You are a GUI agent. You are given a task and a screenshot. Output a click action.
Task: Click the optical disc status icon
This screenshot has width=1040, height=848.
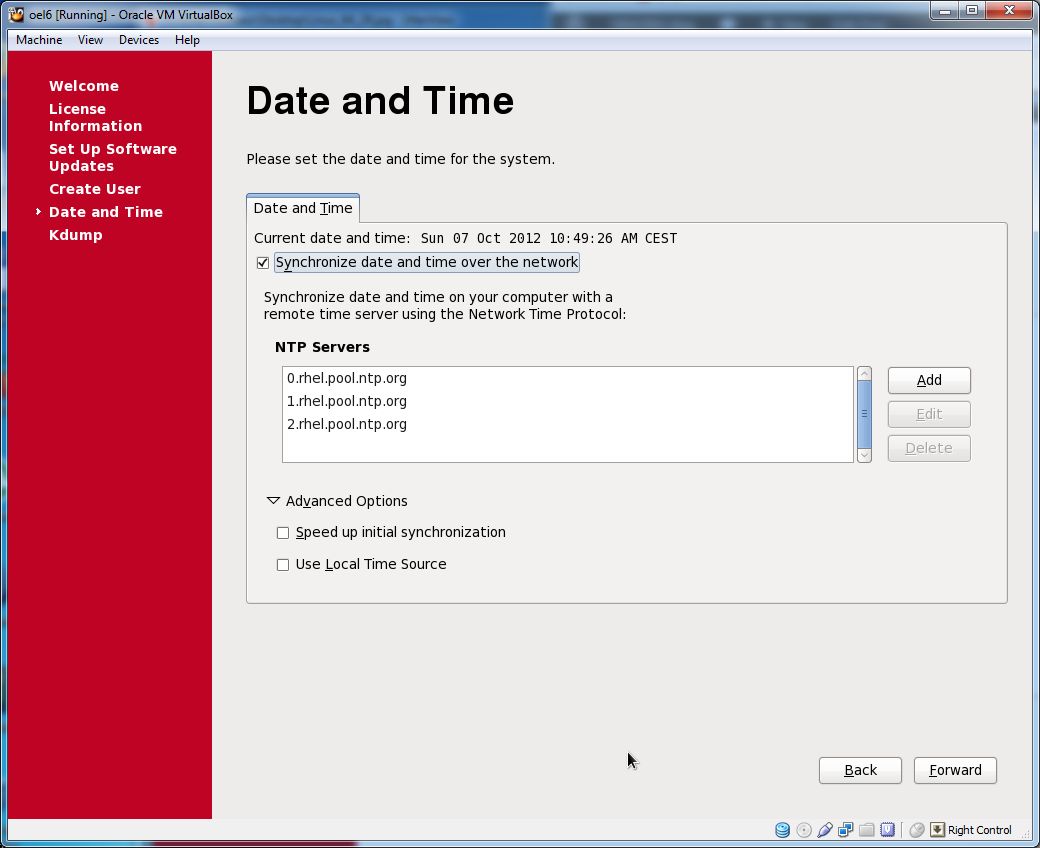(803, 829)
